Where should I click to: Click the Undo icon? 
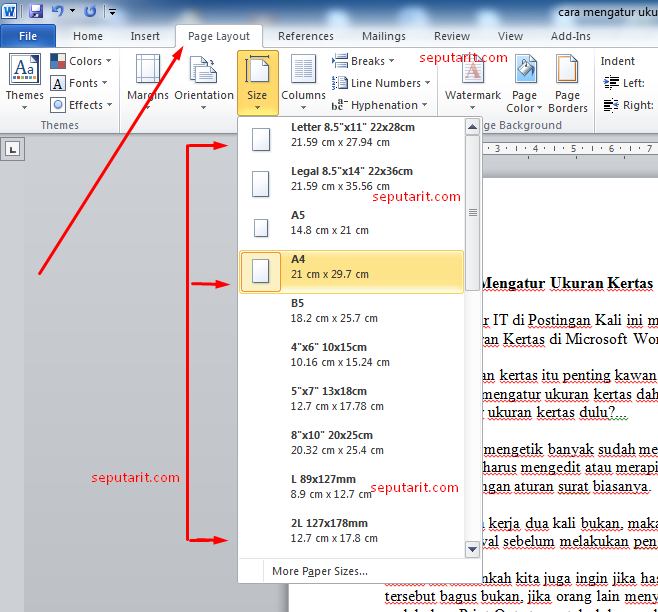point(57,11)
